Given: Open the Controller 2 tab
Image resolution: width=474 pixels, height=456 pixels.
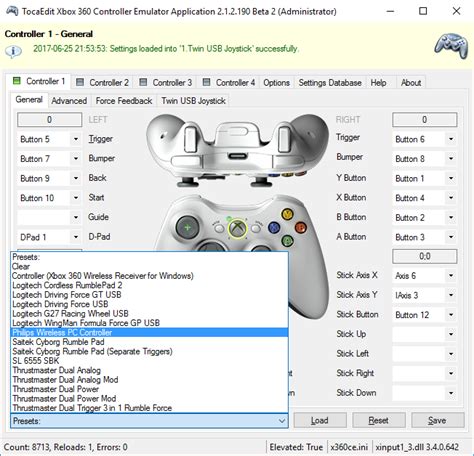Looking at the screenshot, I should [102, 82].
